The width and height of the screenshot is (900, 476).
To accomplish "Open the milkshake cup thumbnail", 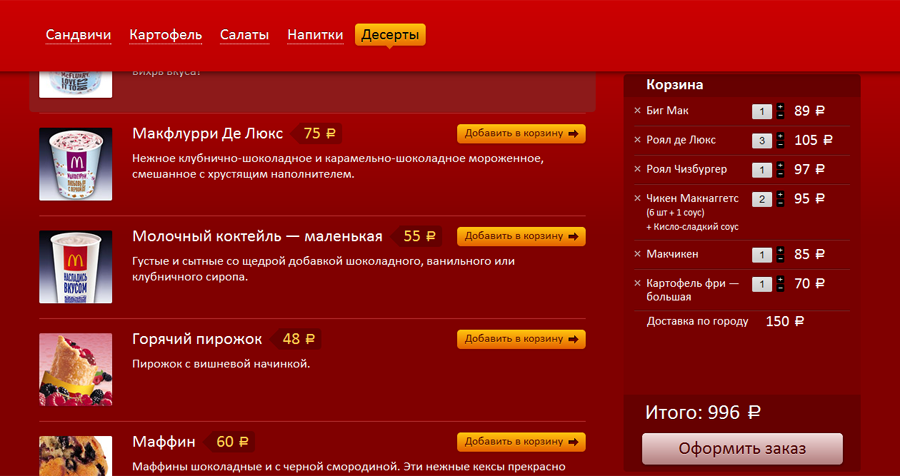I will (76, 267).
